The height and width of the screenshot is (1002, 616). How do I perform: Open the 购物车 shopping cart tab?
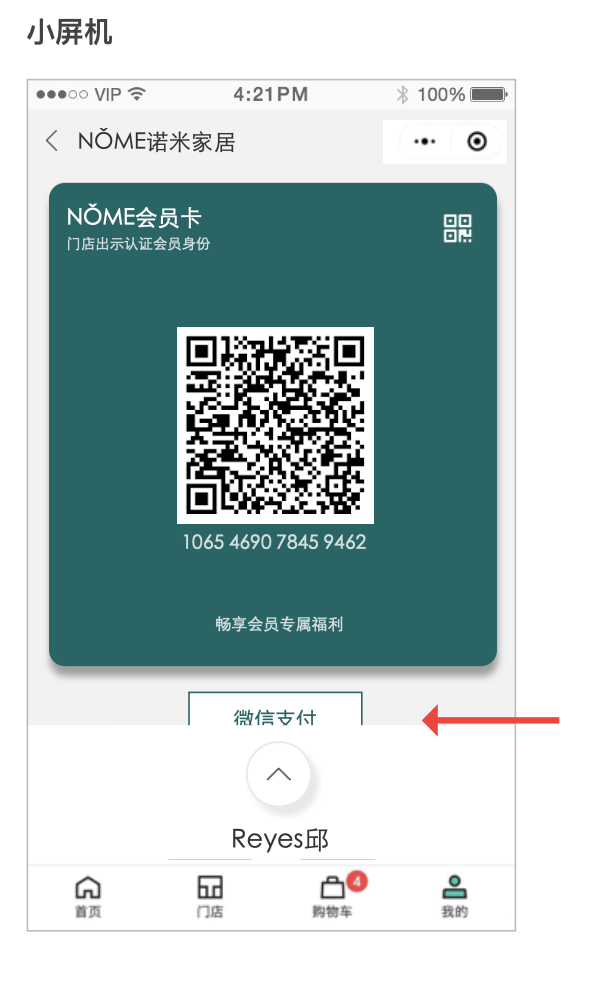click(x=332, y=897)
